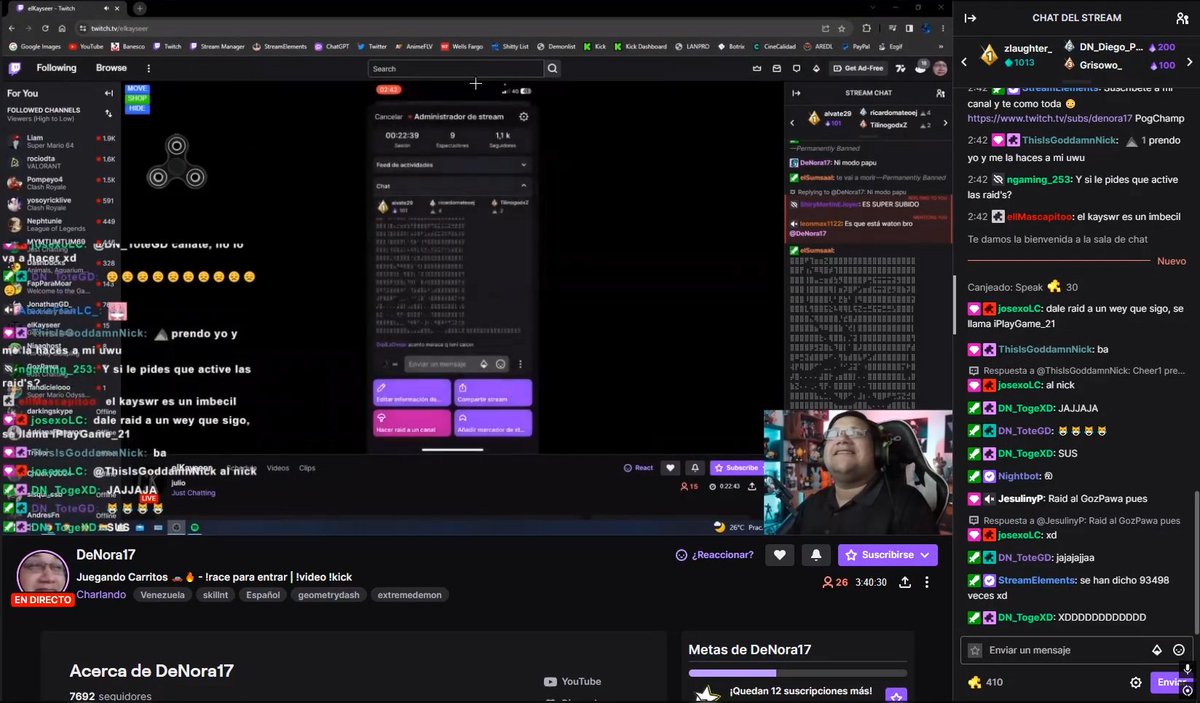
Task: Click the DeNora17 channel name heading
Action: (x=106, y=555)
